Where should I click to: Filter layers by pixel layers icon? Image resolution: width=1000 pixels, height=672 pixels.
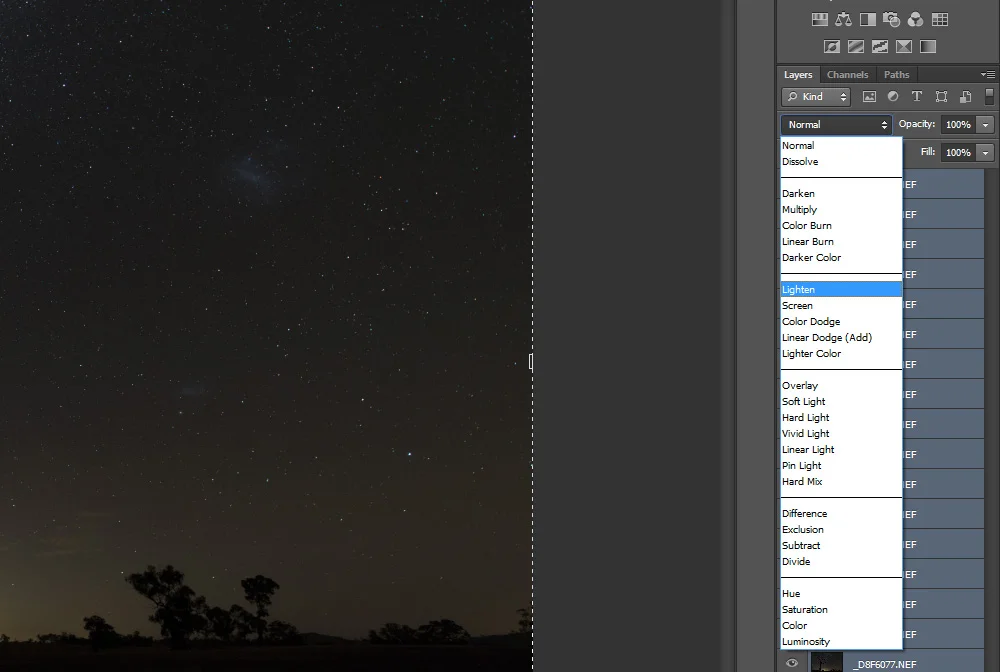click(x=869, y=97)
